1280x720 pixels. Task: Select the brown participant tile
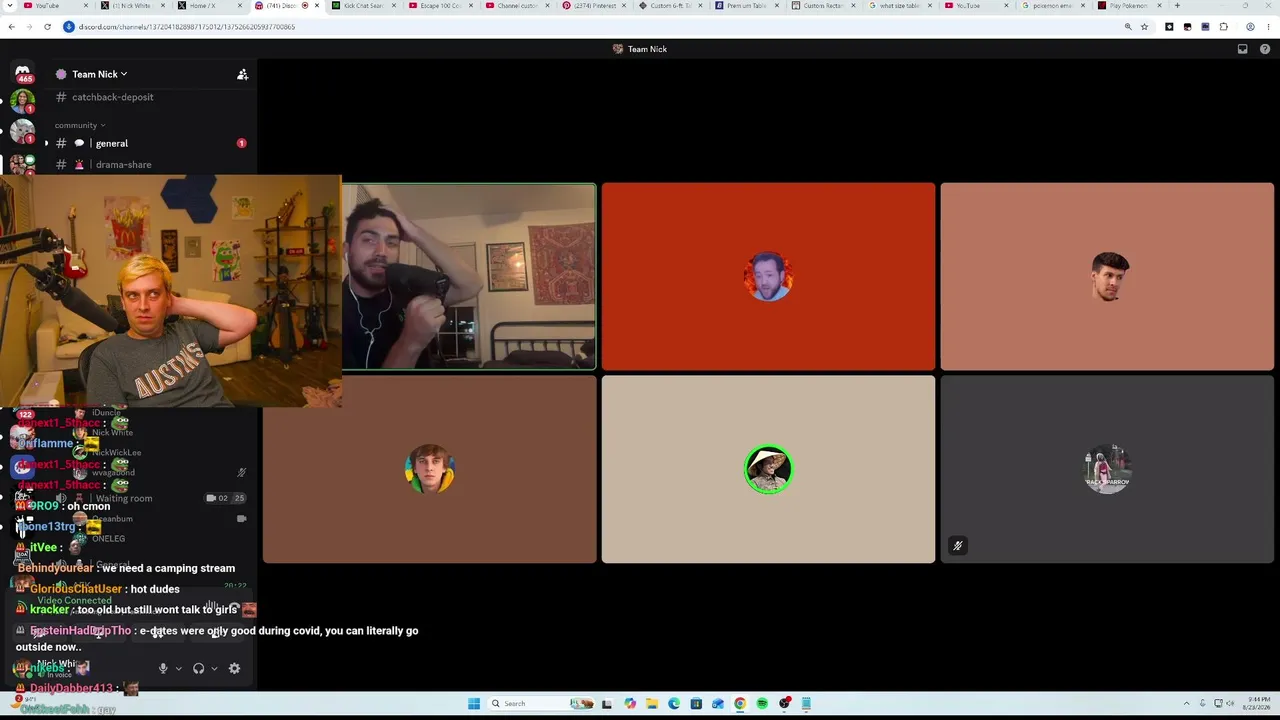click(430, 470)
